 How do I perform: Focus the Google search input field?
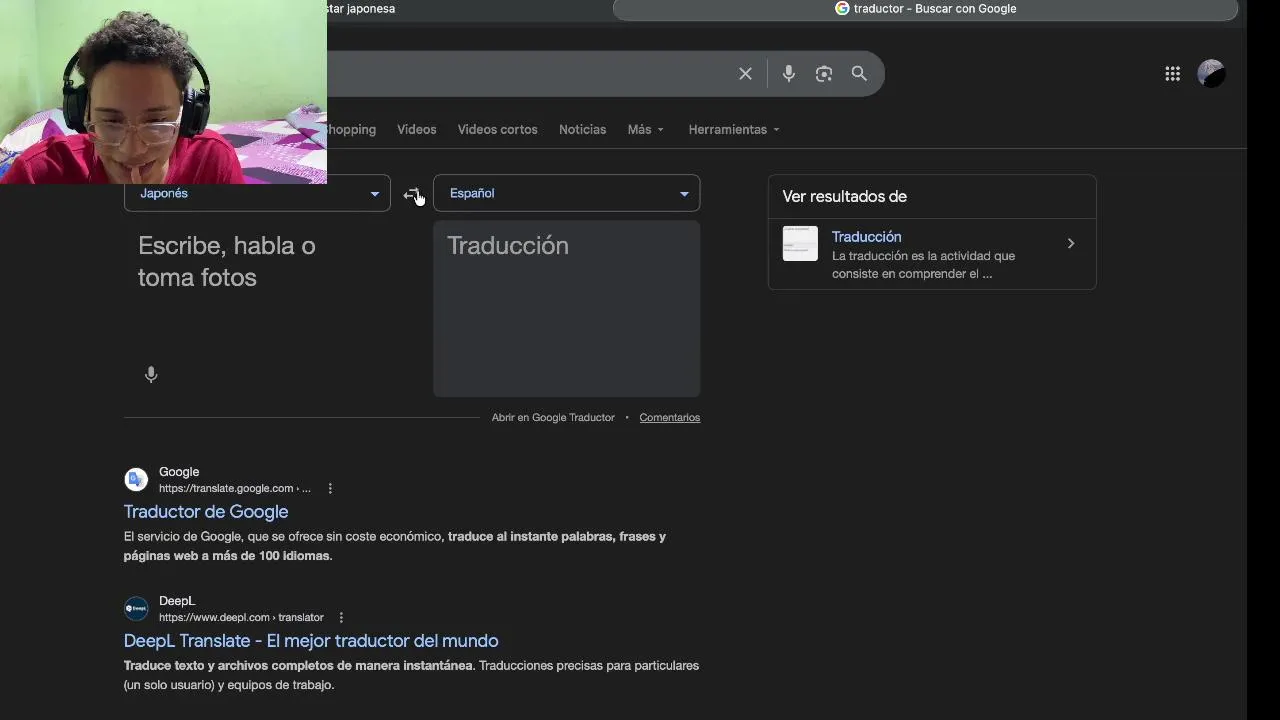tap(530, 74)
